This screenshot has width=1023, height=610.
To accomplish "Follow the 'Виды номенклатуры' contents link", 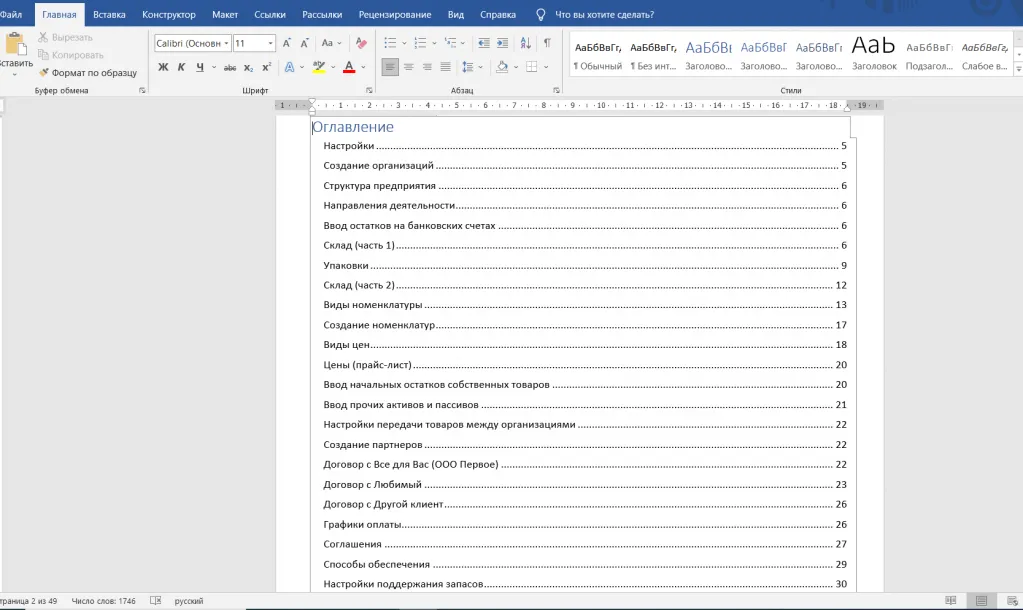I will point(373,305).
